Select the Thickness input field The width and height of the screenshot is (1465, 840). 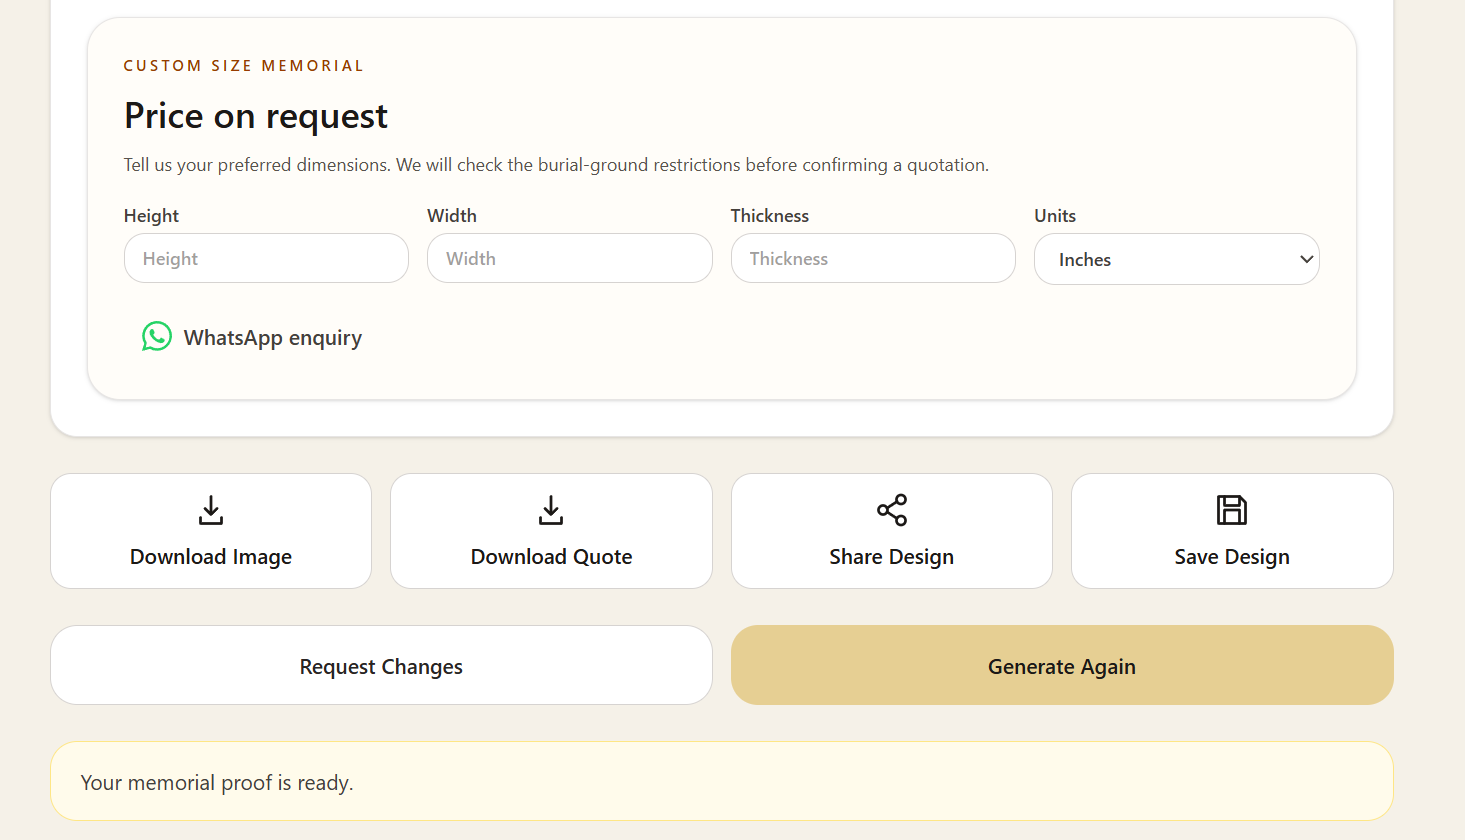[x=873, y=258]
